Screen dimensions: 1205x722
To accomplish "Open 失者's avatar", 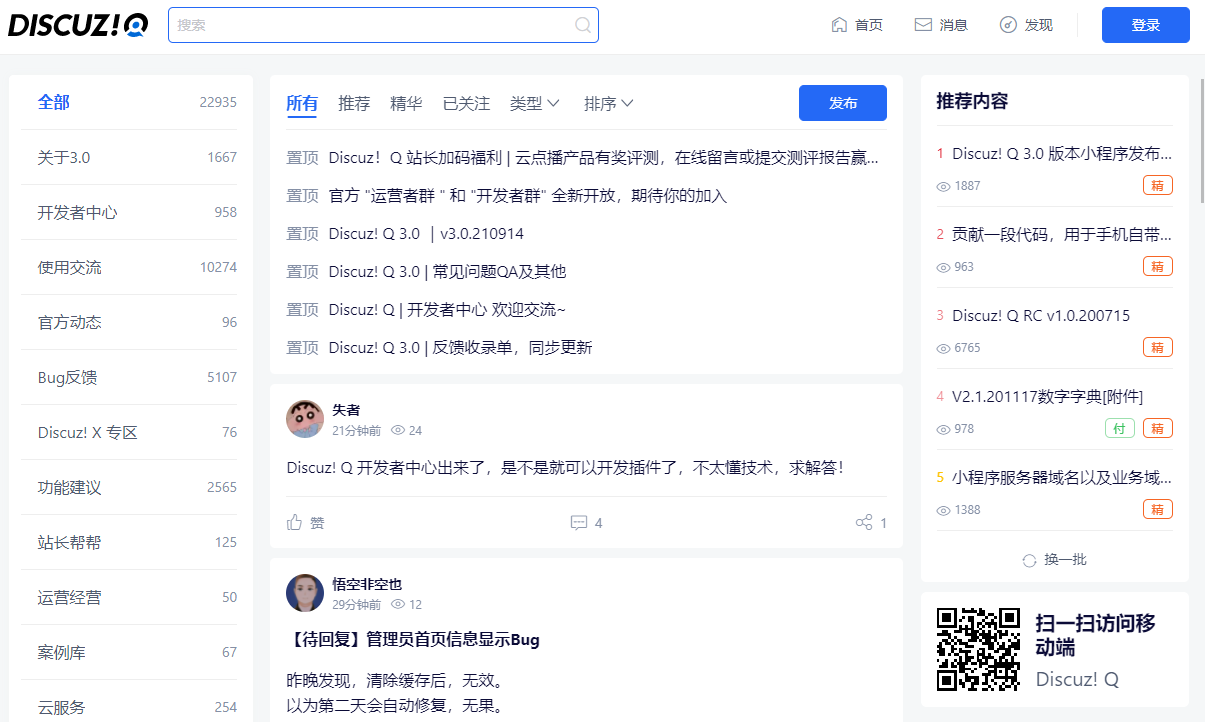I will tap(305, 419).
